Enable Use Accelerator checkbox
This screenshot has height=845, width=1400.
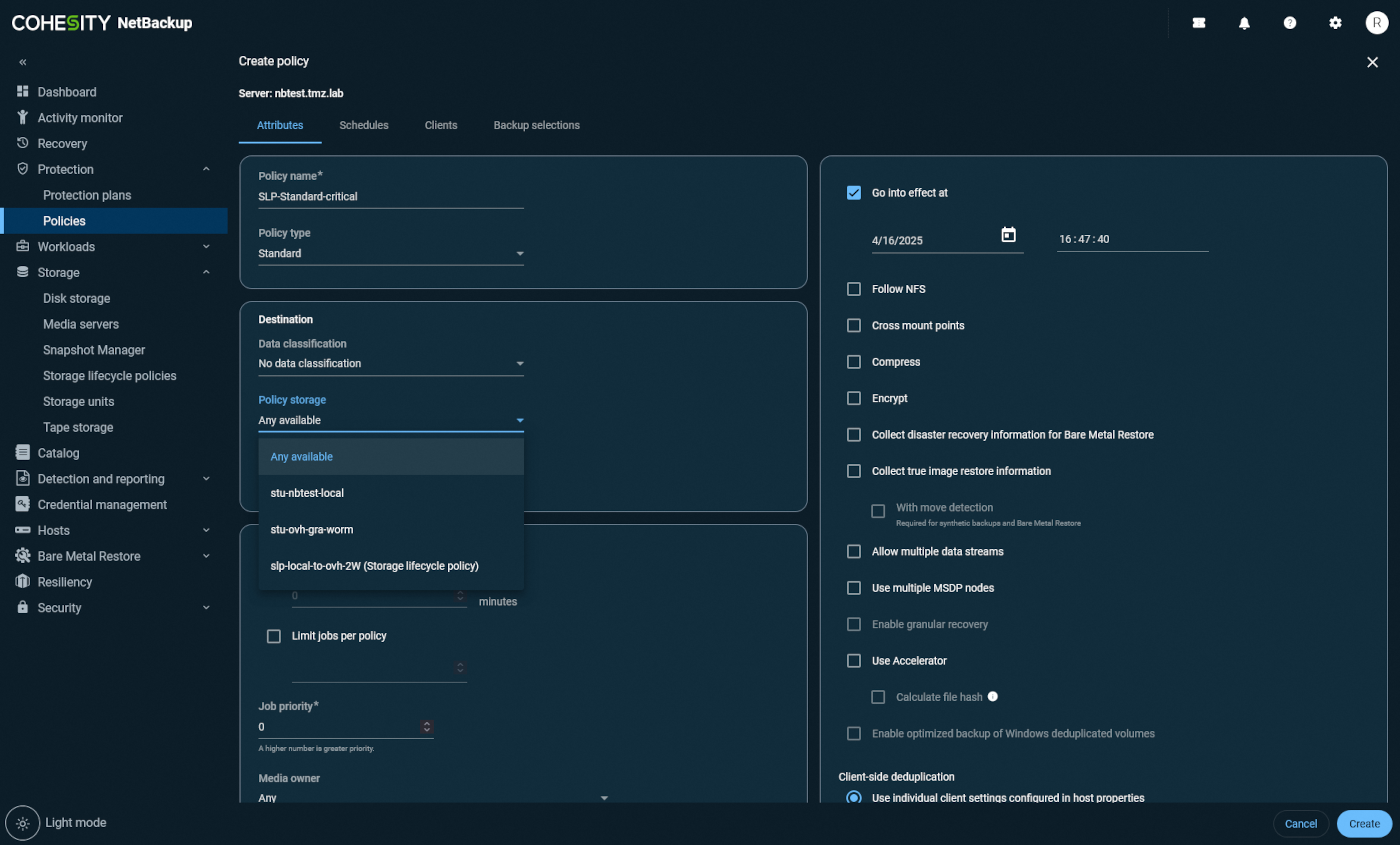854,661
